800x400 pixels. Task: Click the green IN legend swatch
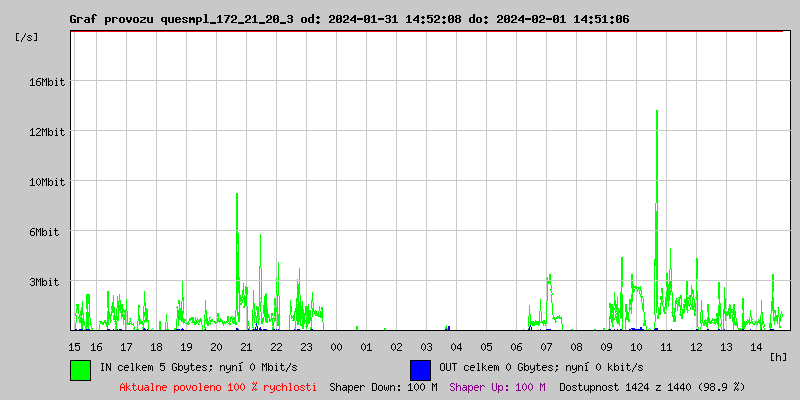[80, 369]
